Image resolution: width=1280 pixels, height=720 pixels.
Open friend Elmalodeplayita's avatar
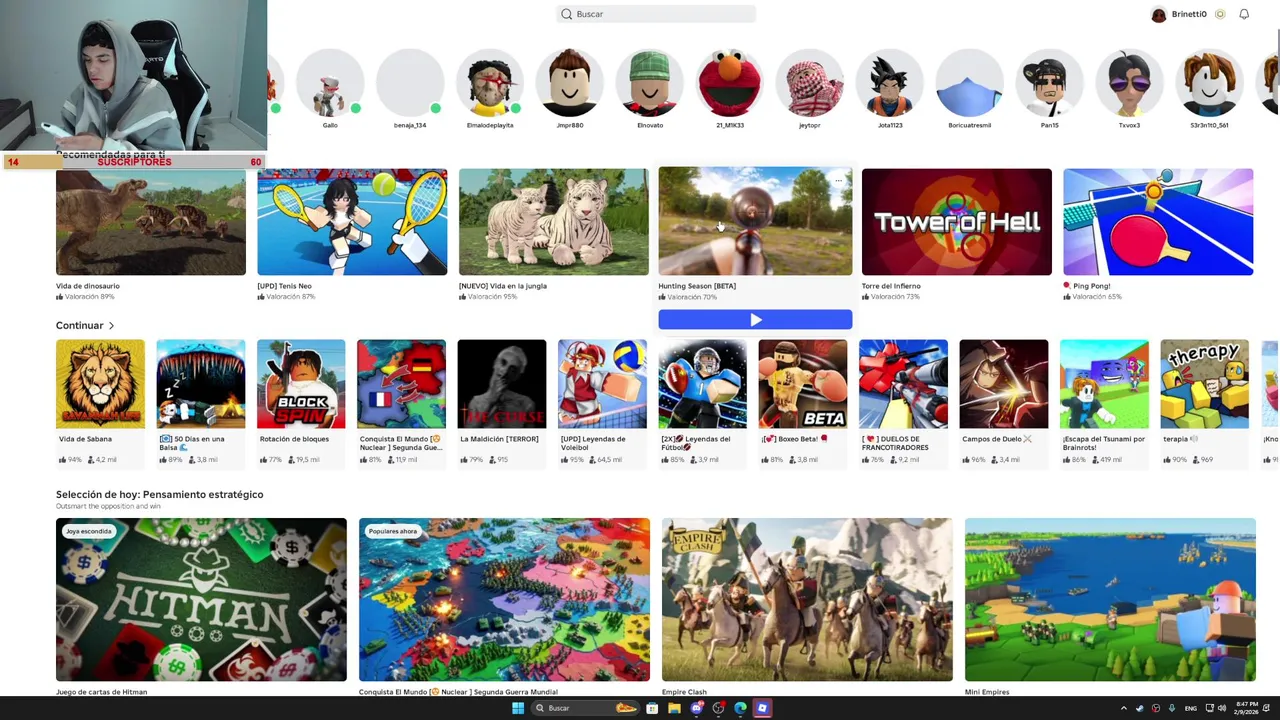[x=490, y=83]
